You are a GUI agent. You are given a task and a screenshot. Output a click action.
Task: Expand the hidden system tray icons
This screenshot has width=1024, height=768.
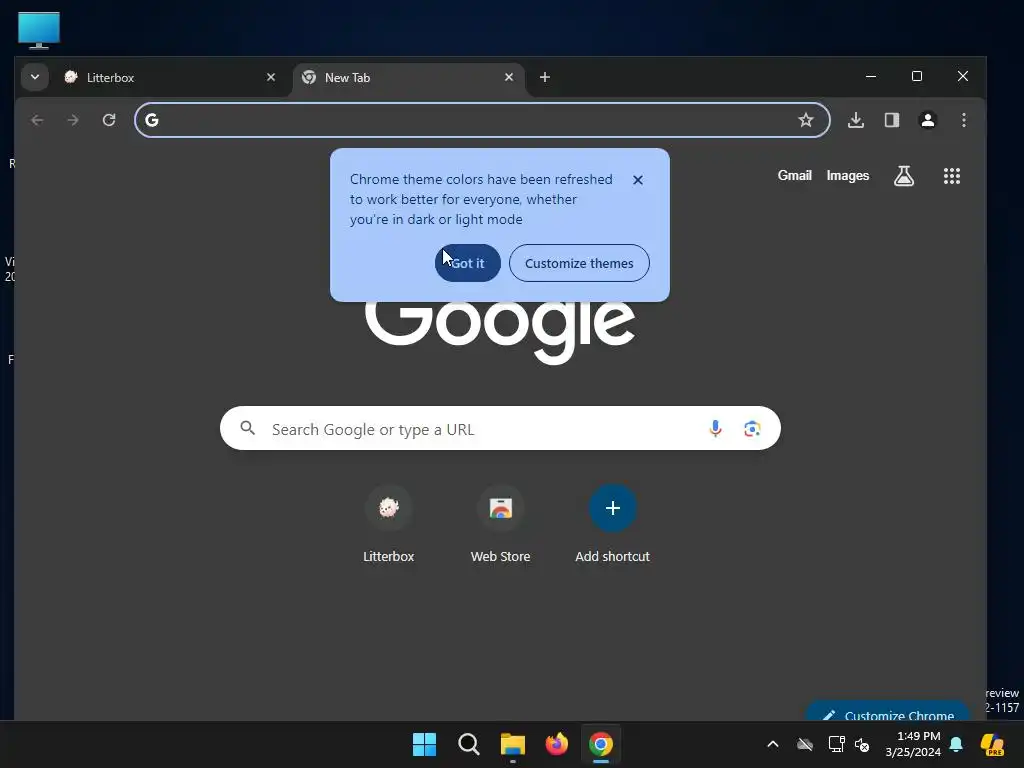point(773,744)
